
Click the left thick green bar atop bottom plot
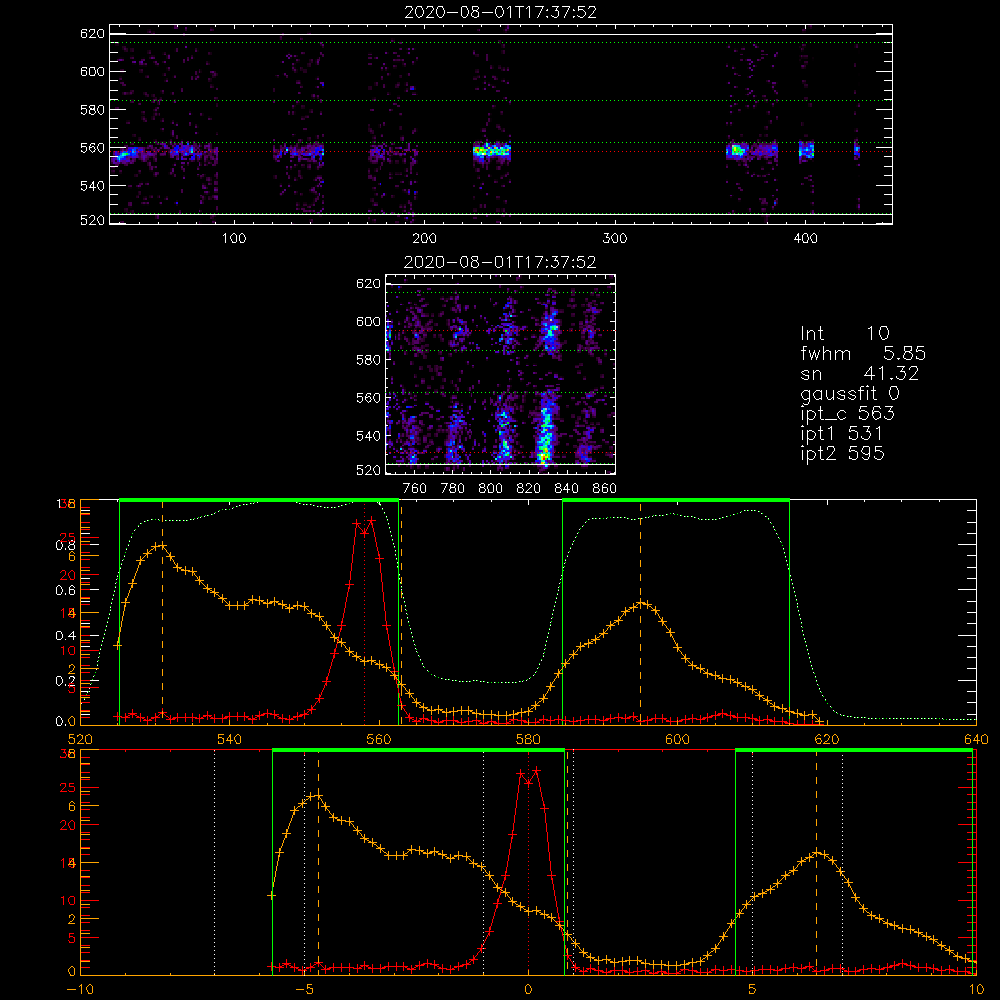point(418,751)
